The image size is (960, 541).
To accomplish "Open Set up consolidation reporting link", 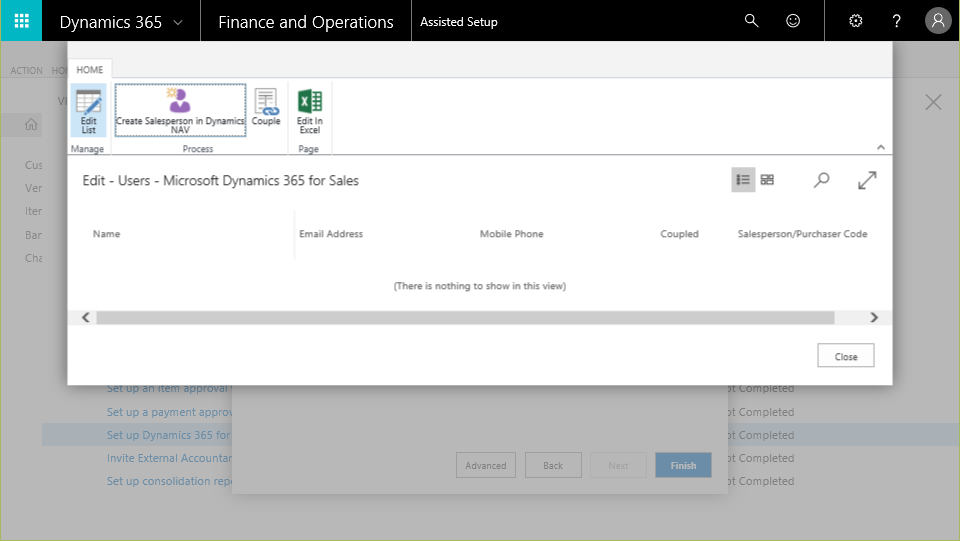I will pyautogui.click(x=169, y=481).
